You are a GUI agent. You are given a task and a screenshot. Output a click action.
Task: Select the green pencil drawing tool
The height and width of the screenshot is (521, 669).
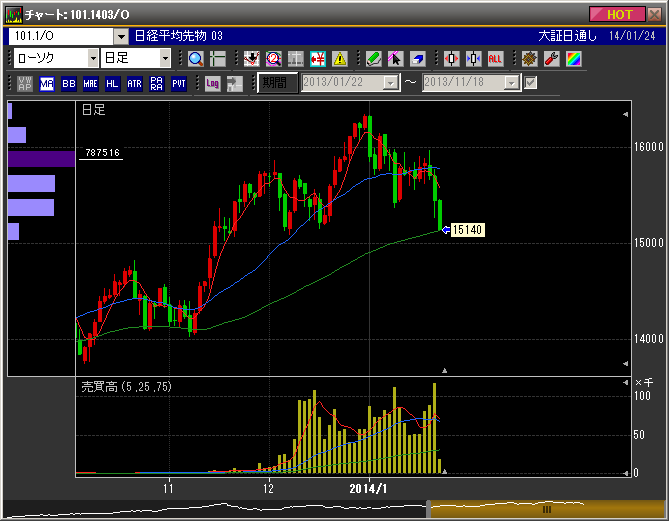pos(373,59)
